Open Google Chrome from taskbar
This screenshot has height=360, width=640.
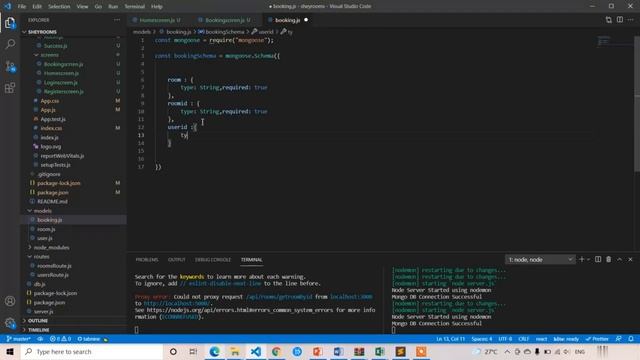276,351
